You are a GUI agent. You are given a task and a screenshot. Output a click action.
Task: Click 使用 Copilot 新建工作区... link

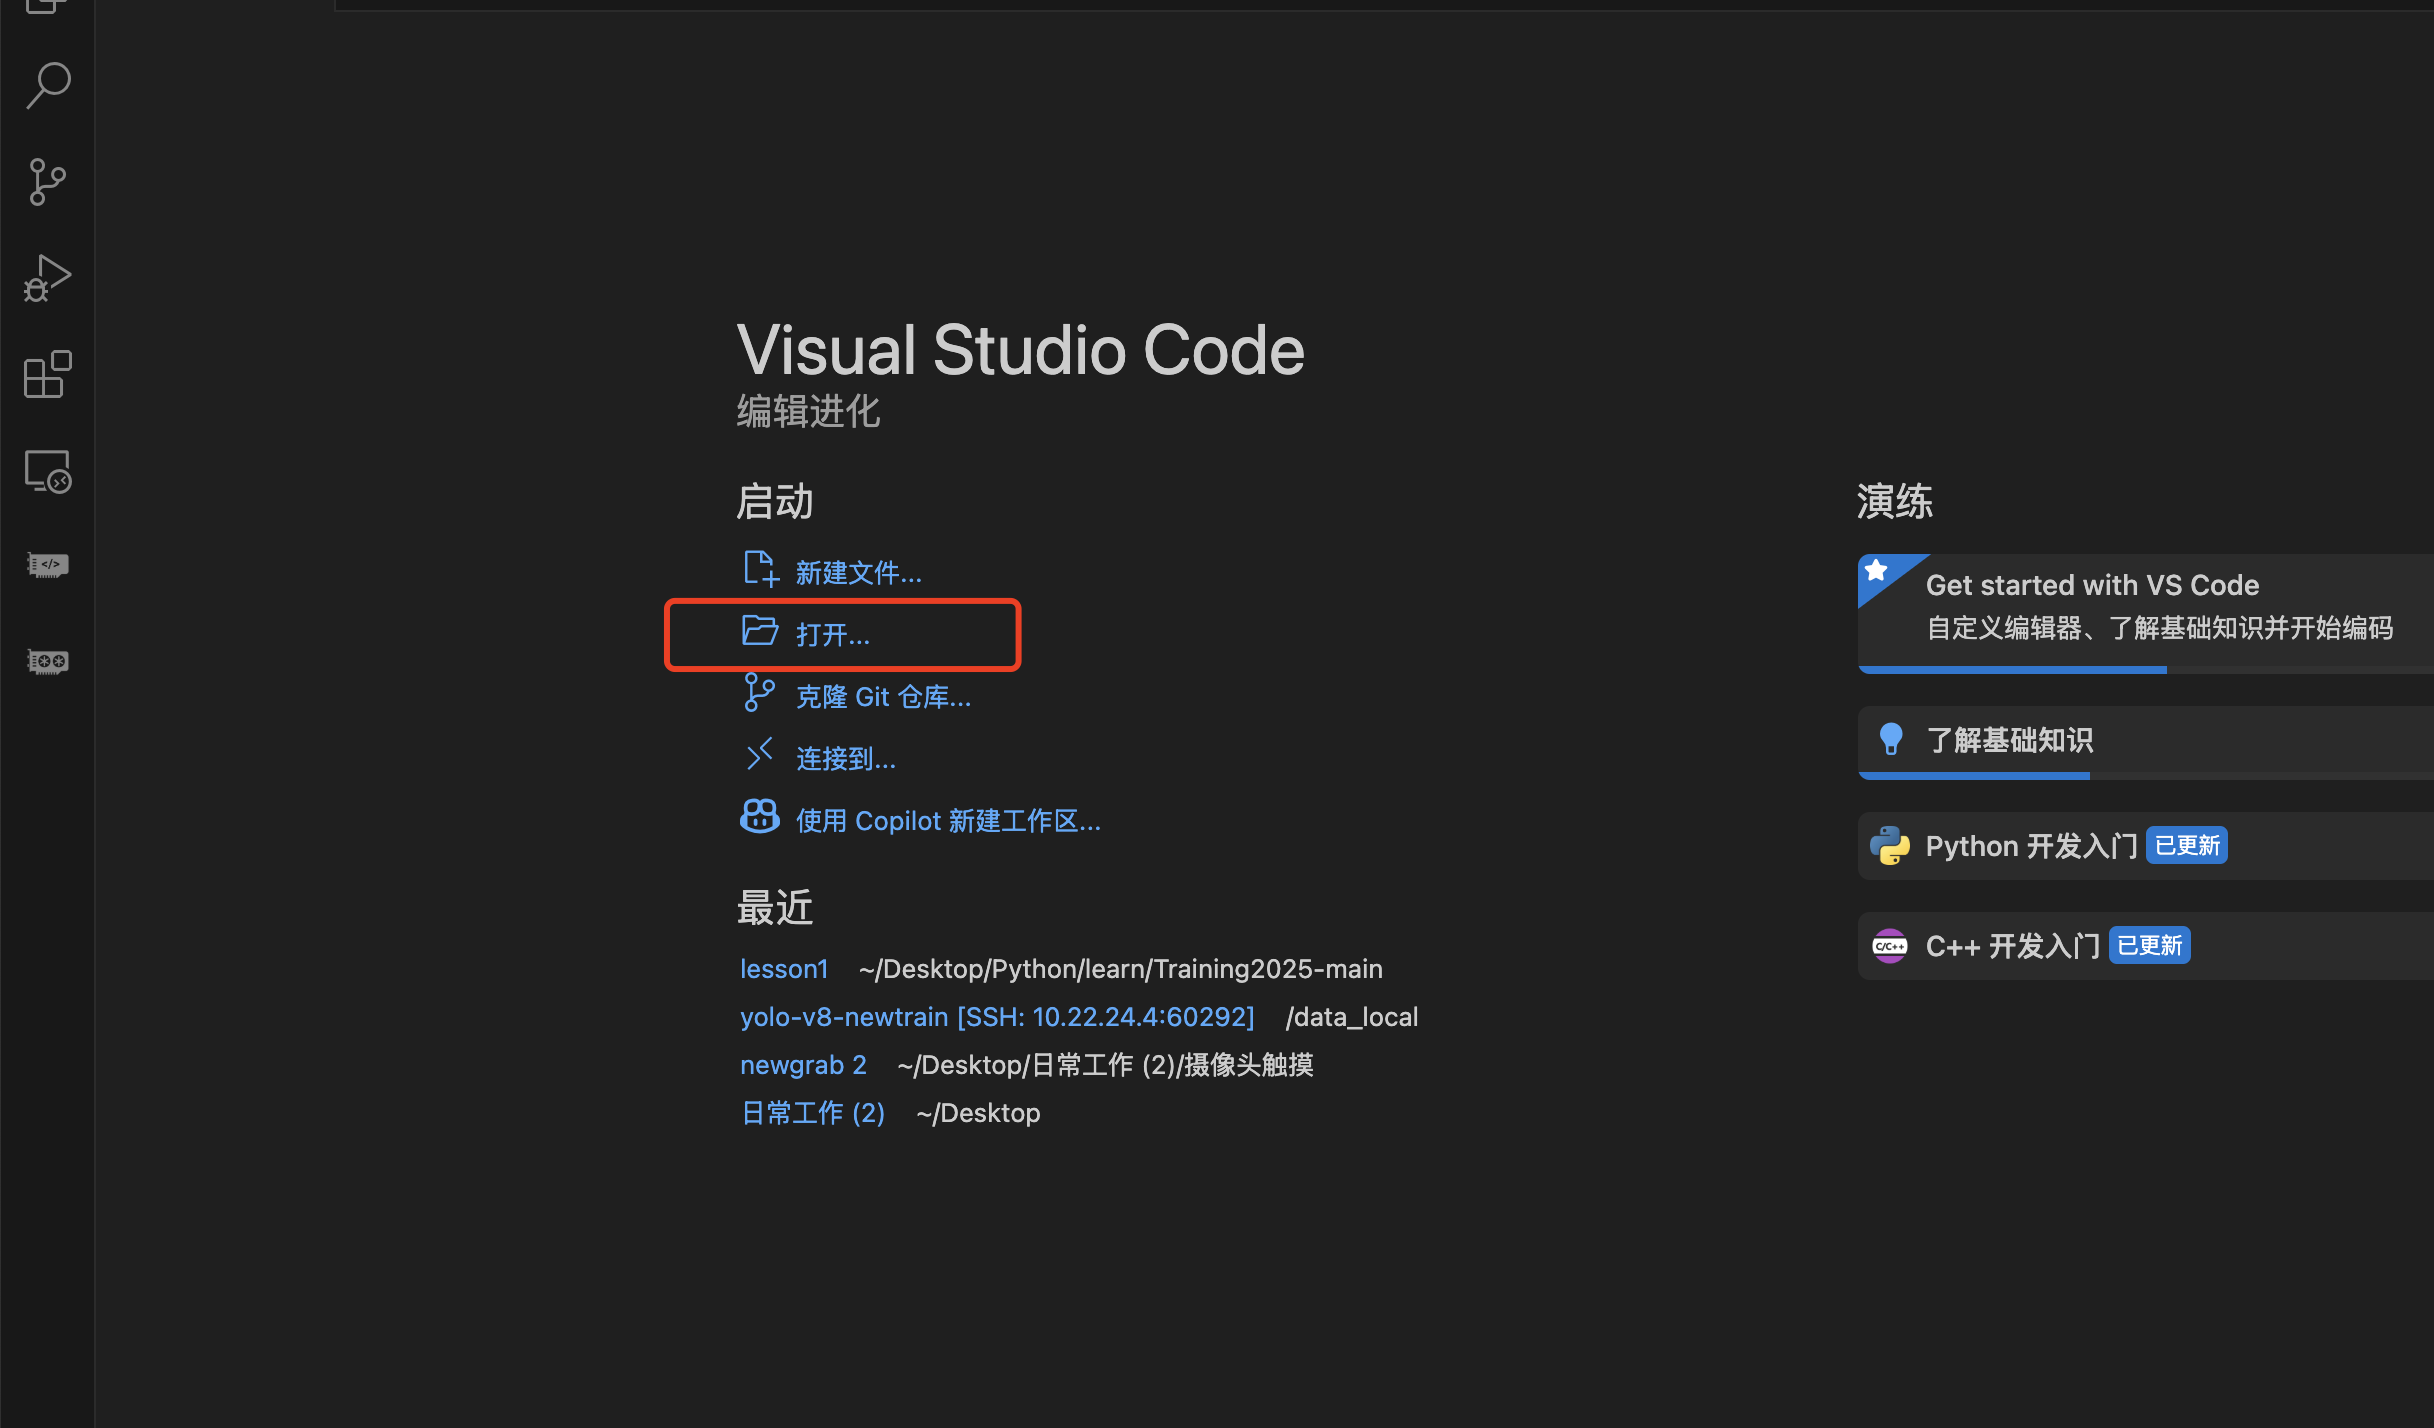pyautogui.click(x=947, y=821)
